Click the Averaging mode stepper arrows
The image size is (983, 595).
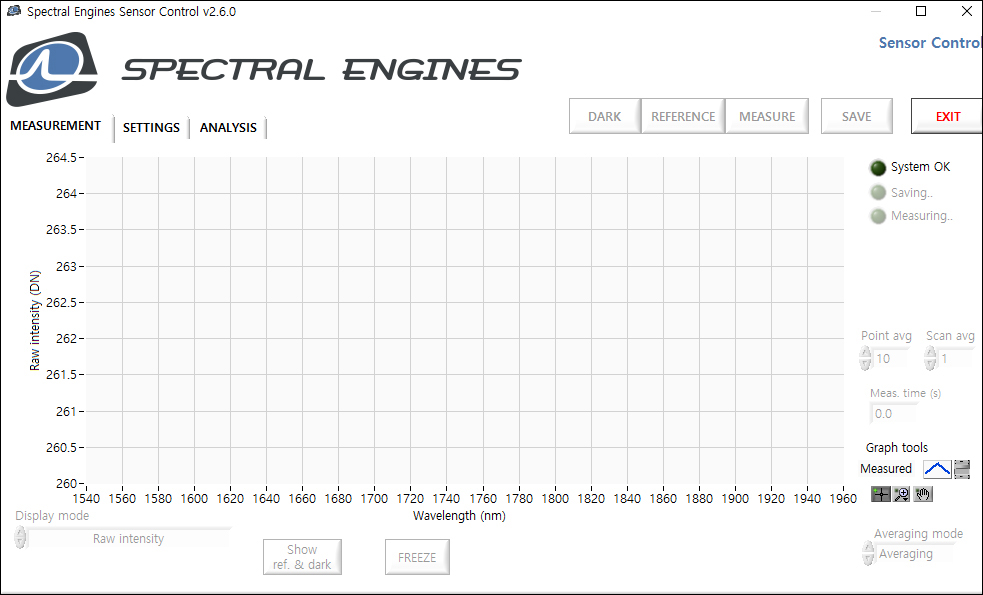(868, 553)
